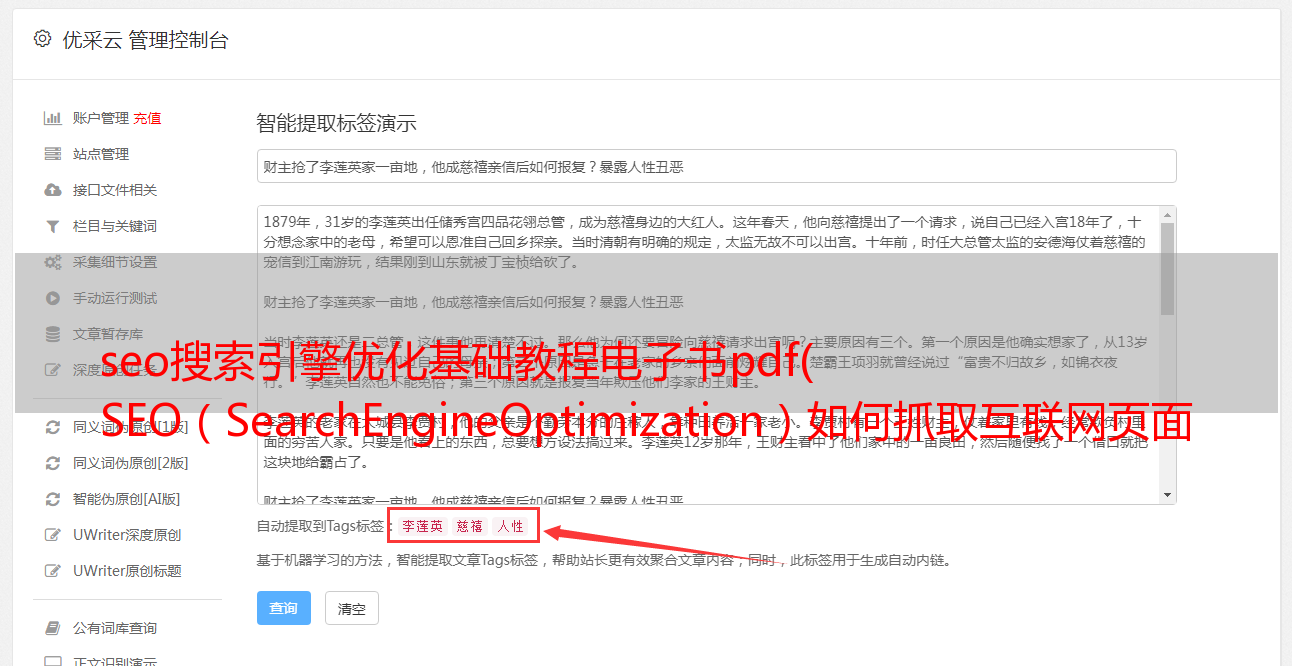
Task: Click the text area scrollbar up arrow
Action: tap(1167, 215)
